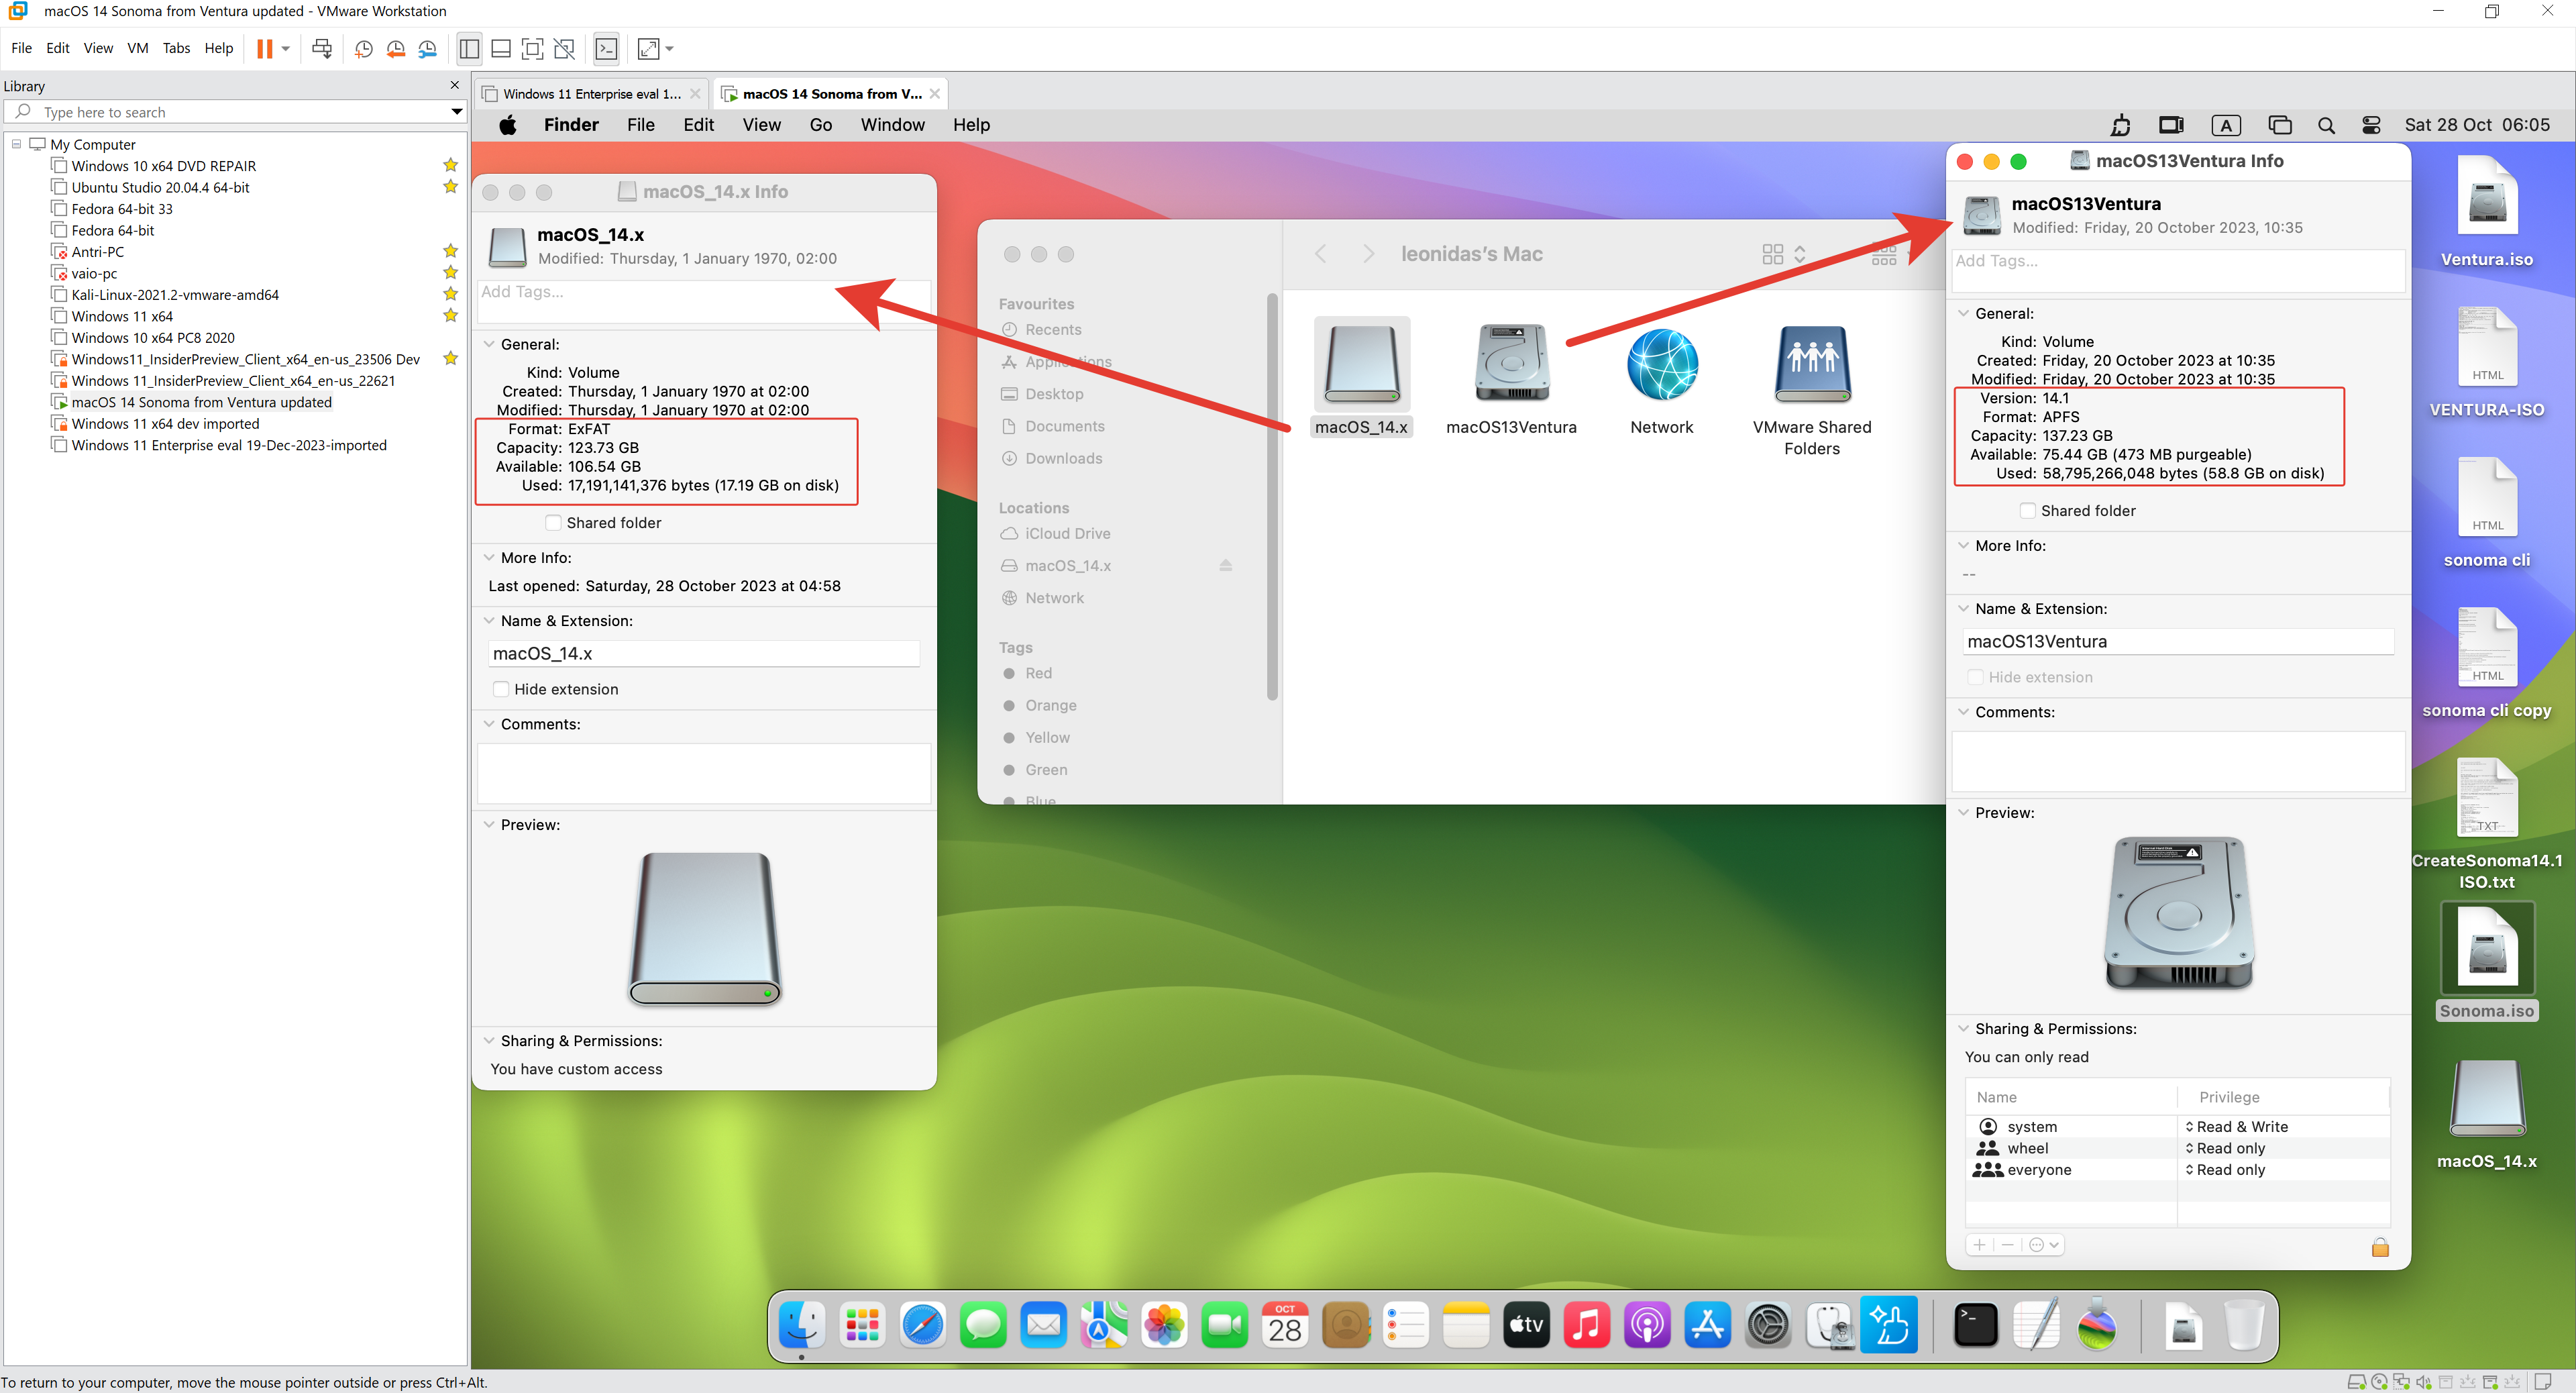Open Kali-Linux-2021.2-vmware-amd64 in library
The height and width of the screenshot is (1393, 2576).
(175, 294)
